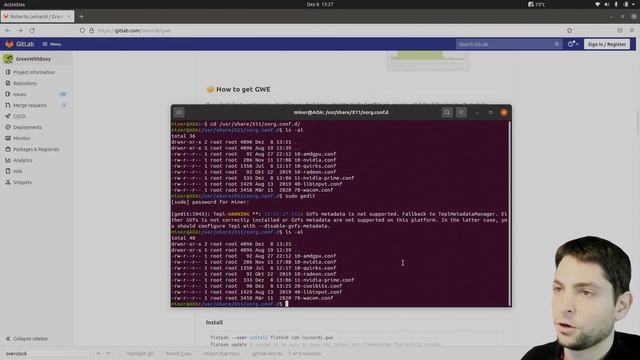Collapse the GitLab sidebar
Viewport: 640px width, 360px height.
[27, 339]
